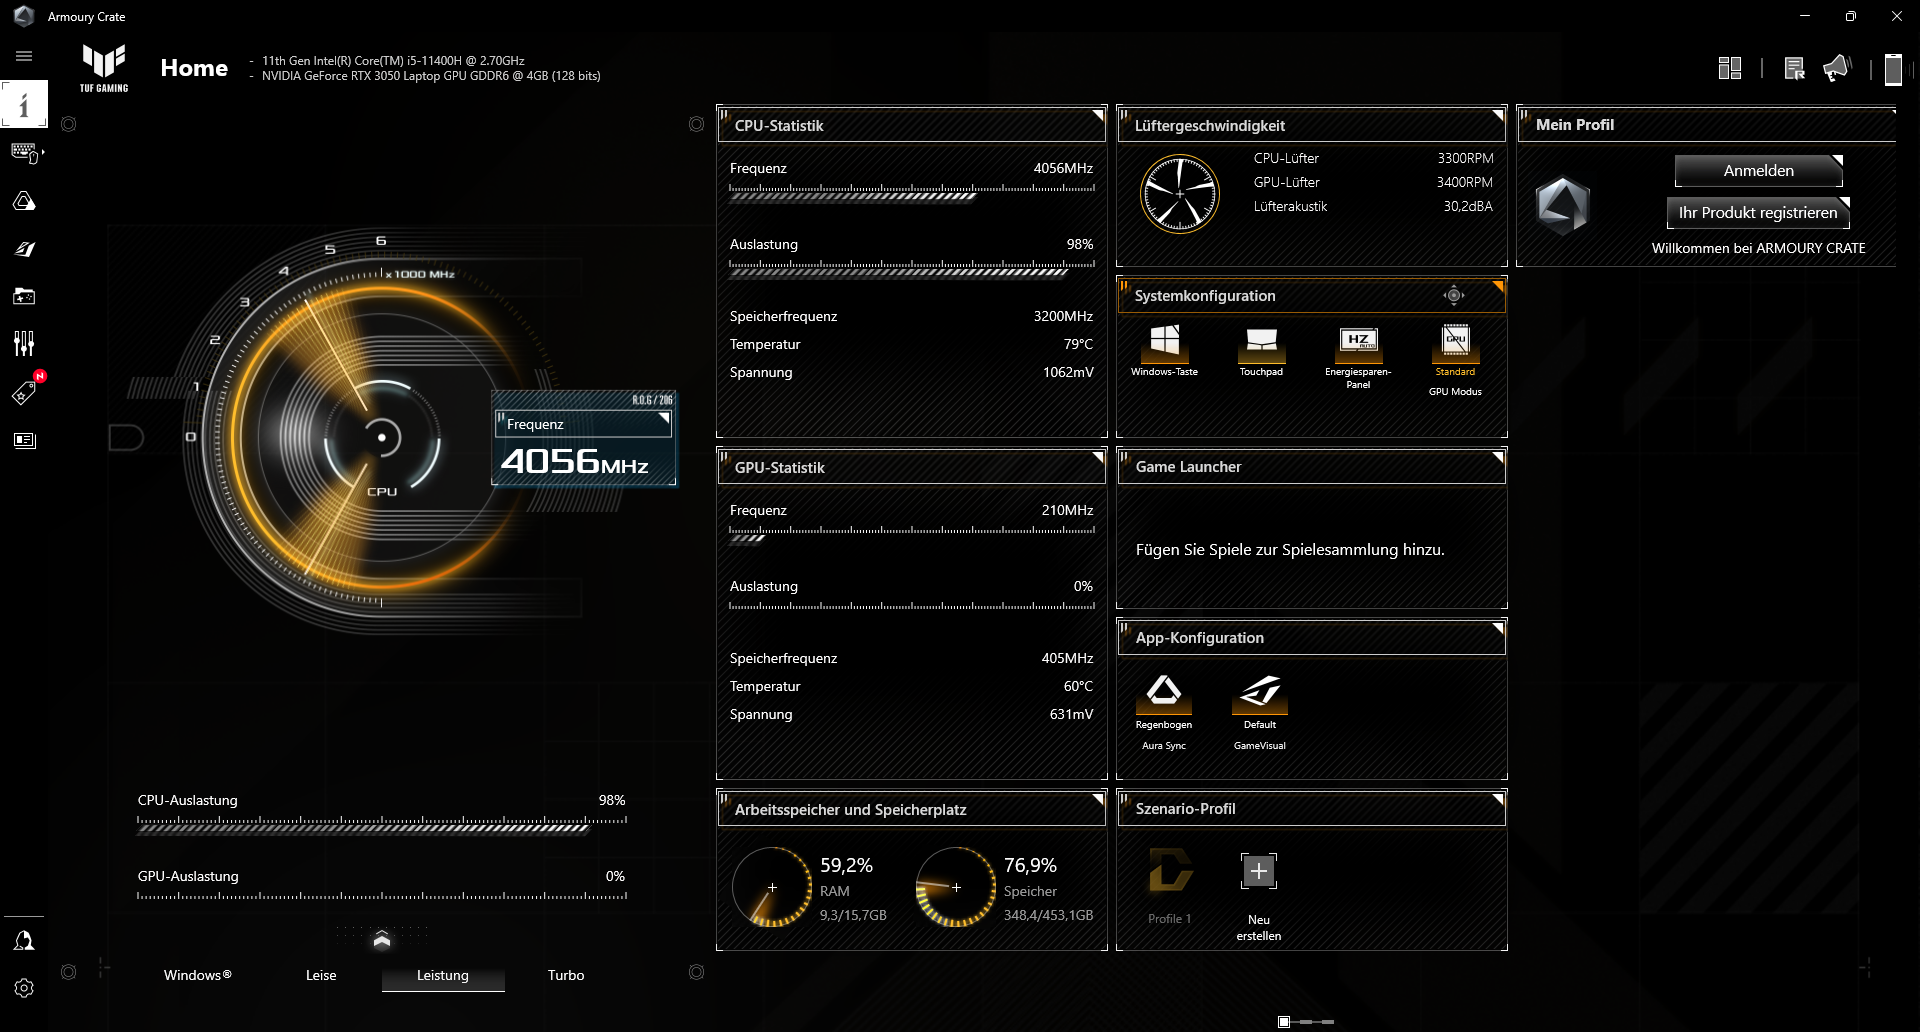Image resolution: width=1920 pixels, height=1032 pixels.
Task: Click the '79°C' CPU Temperatur value
Action: pyautogui.click(x=1078, y=344)
